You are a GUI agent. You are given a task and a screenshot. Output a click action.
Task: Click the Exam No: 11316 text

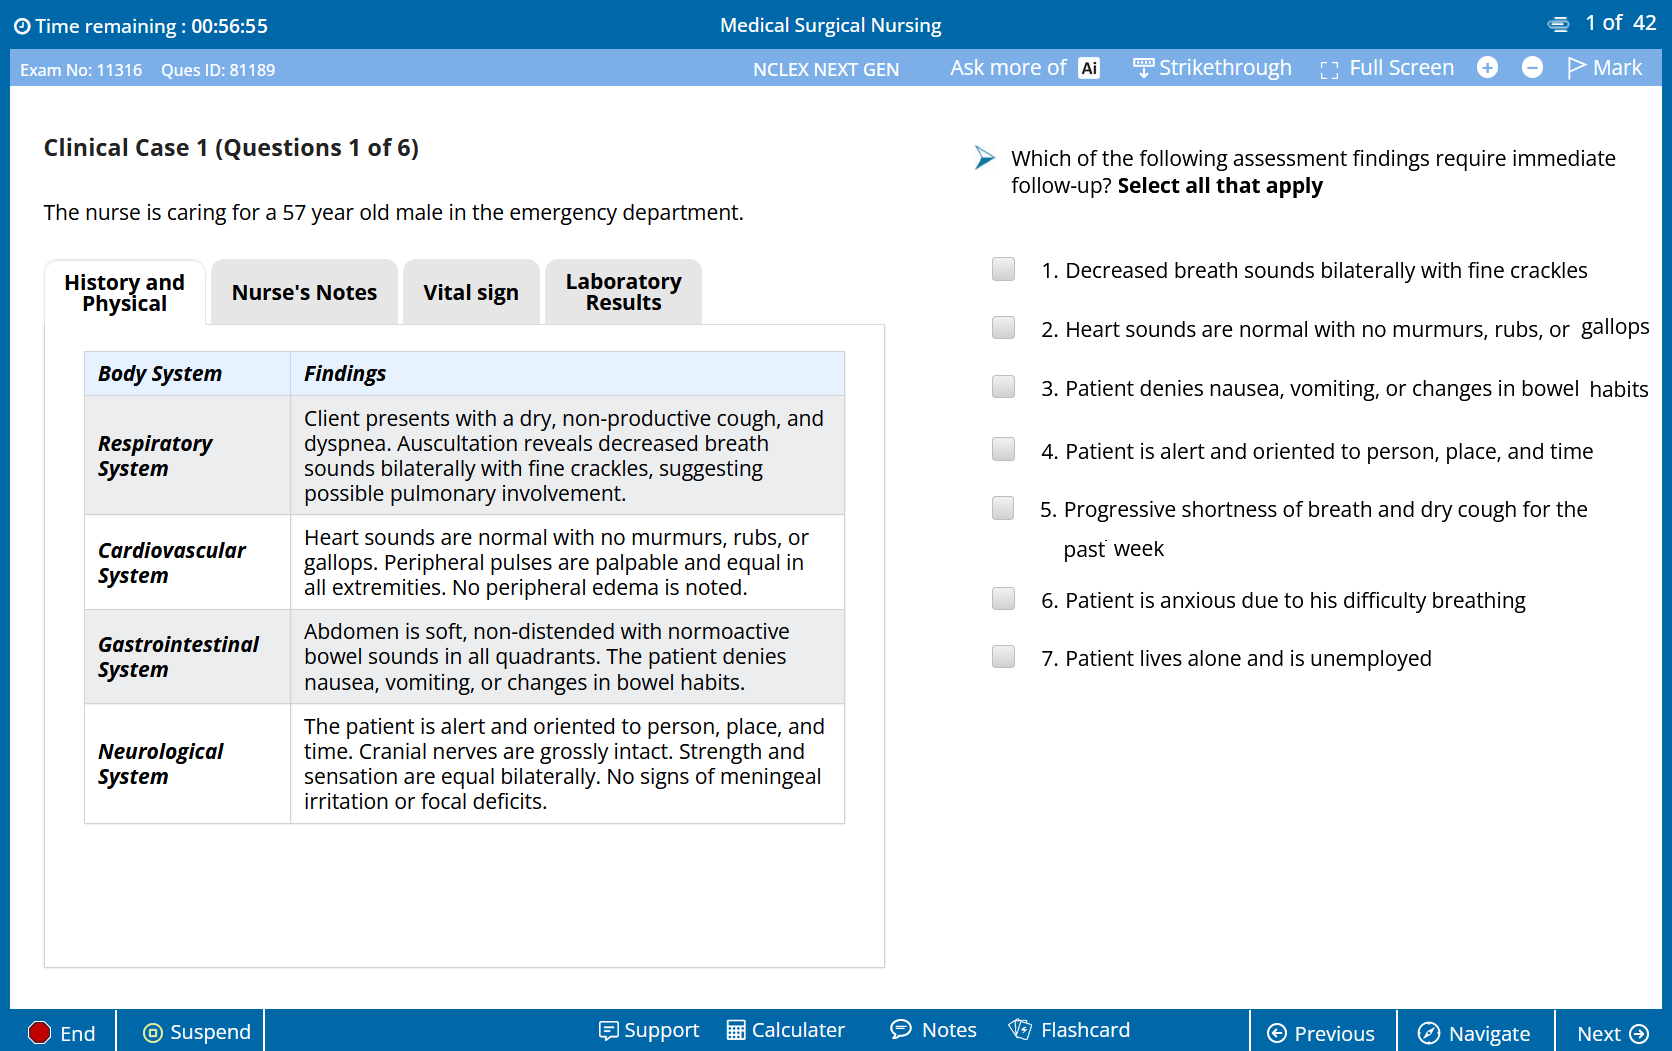[81, 70]
